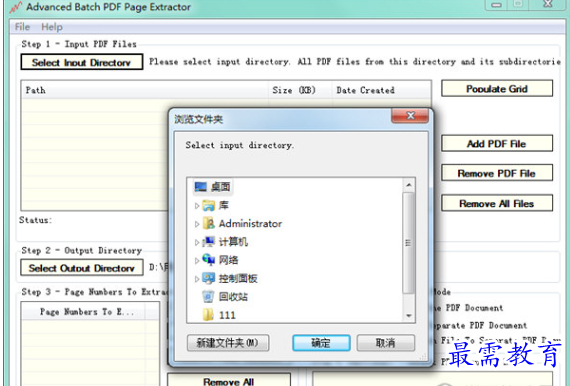The width and height of the screenshot is (570, 386).
Task: Click the Remove PDF File button
Action: 497,173
